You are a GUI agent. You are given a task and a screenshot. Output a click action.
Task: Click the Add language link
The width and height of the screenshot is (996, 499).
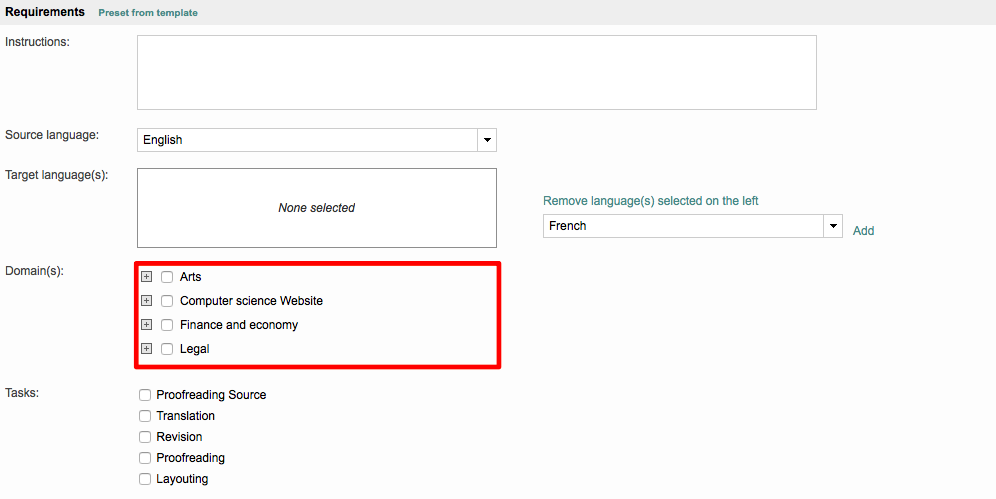(x=863, y=231)
